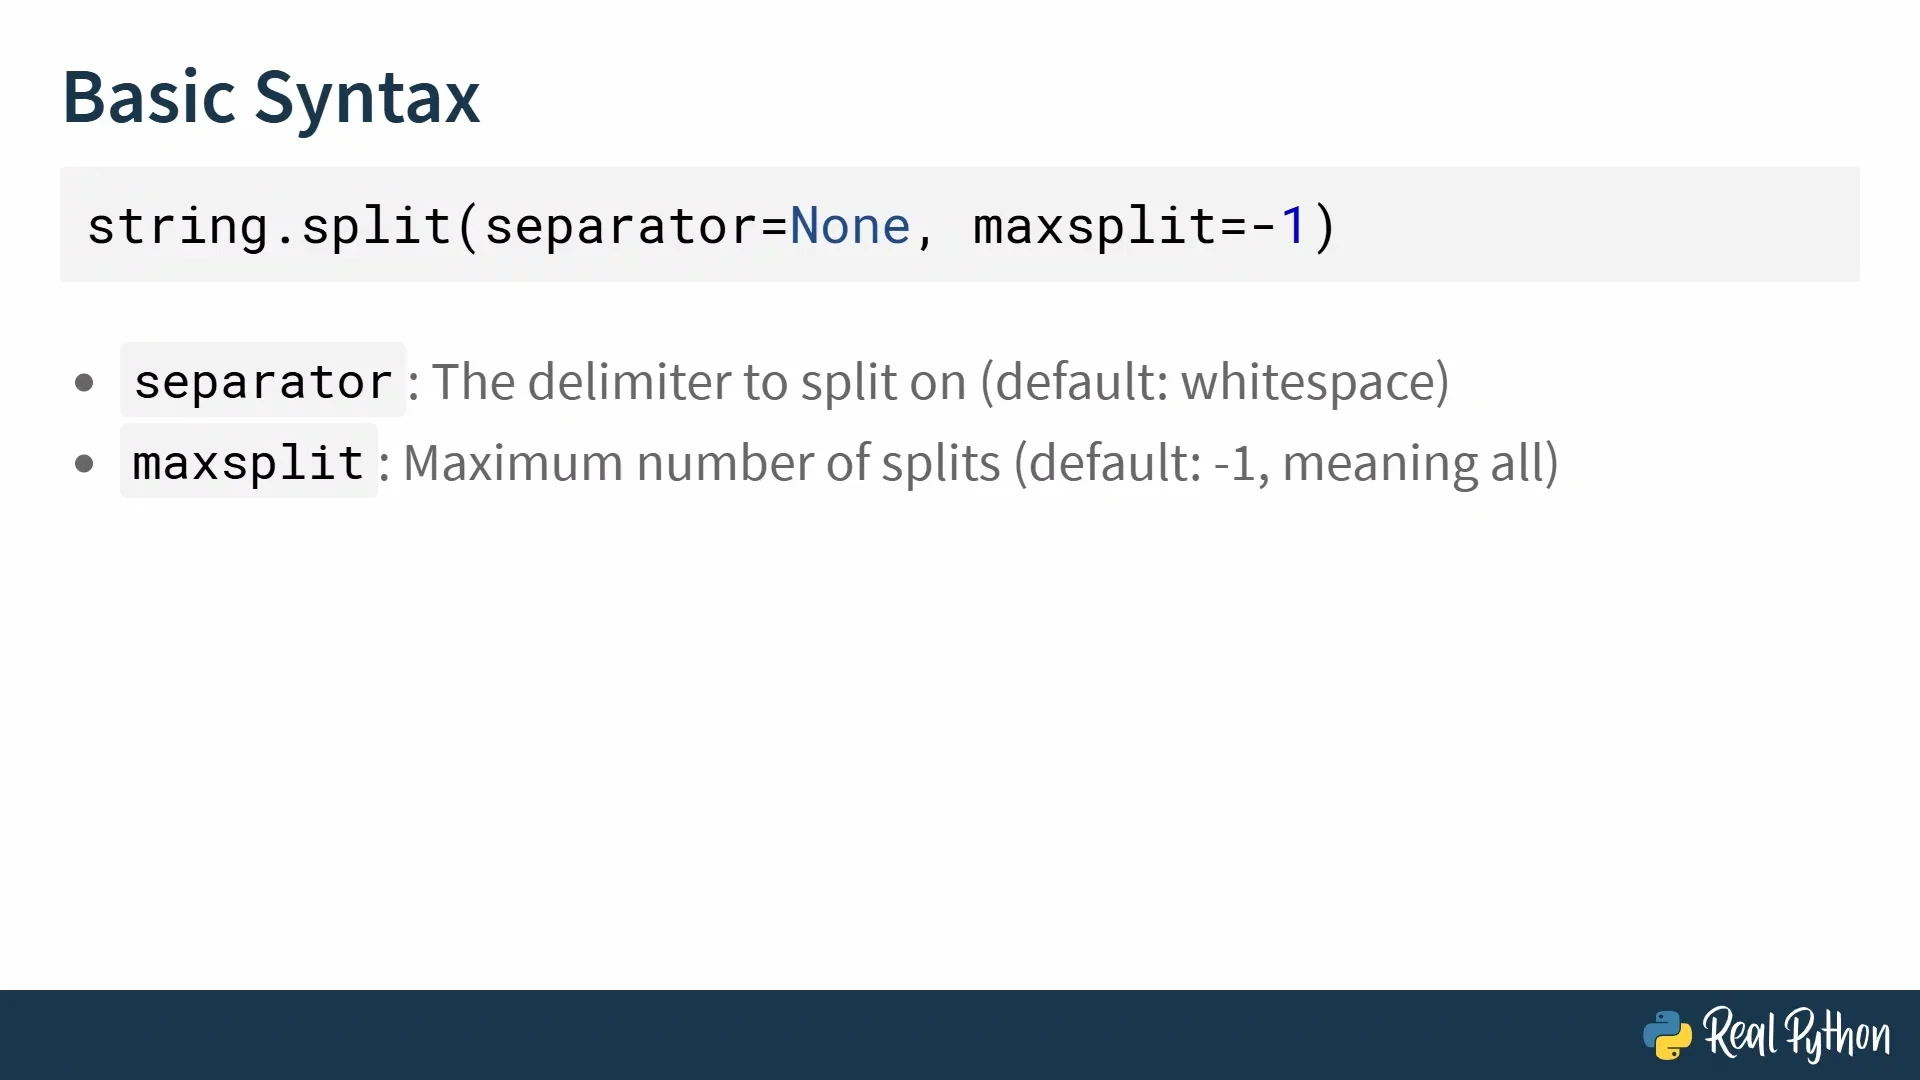This screenshot has height=1080, width=1920.
Task: Click the Basic Syntax heading
Action: pyautogui.click(x=271, y=98)
